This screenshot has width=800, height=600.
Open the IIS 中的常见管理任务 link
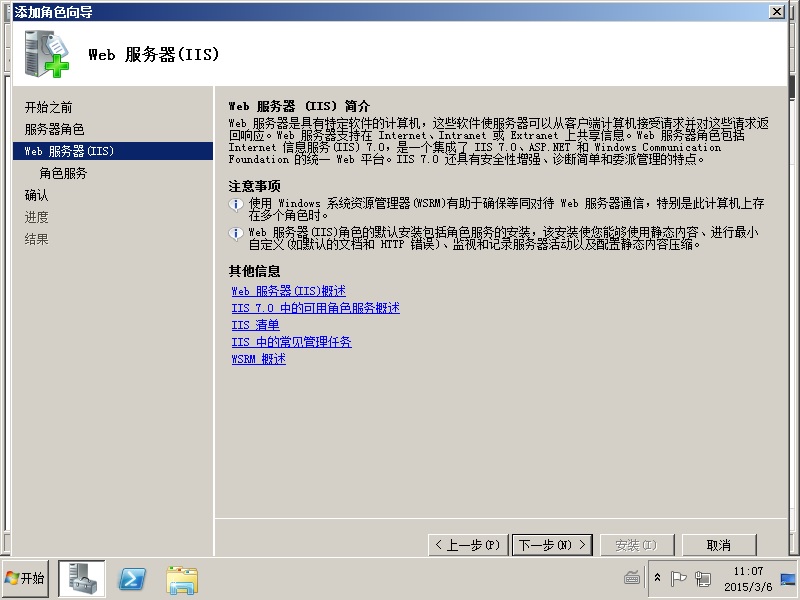(291, 342)
